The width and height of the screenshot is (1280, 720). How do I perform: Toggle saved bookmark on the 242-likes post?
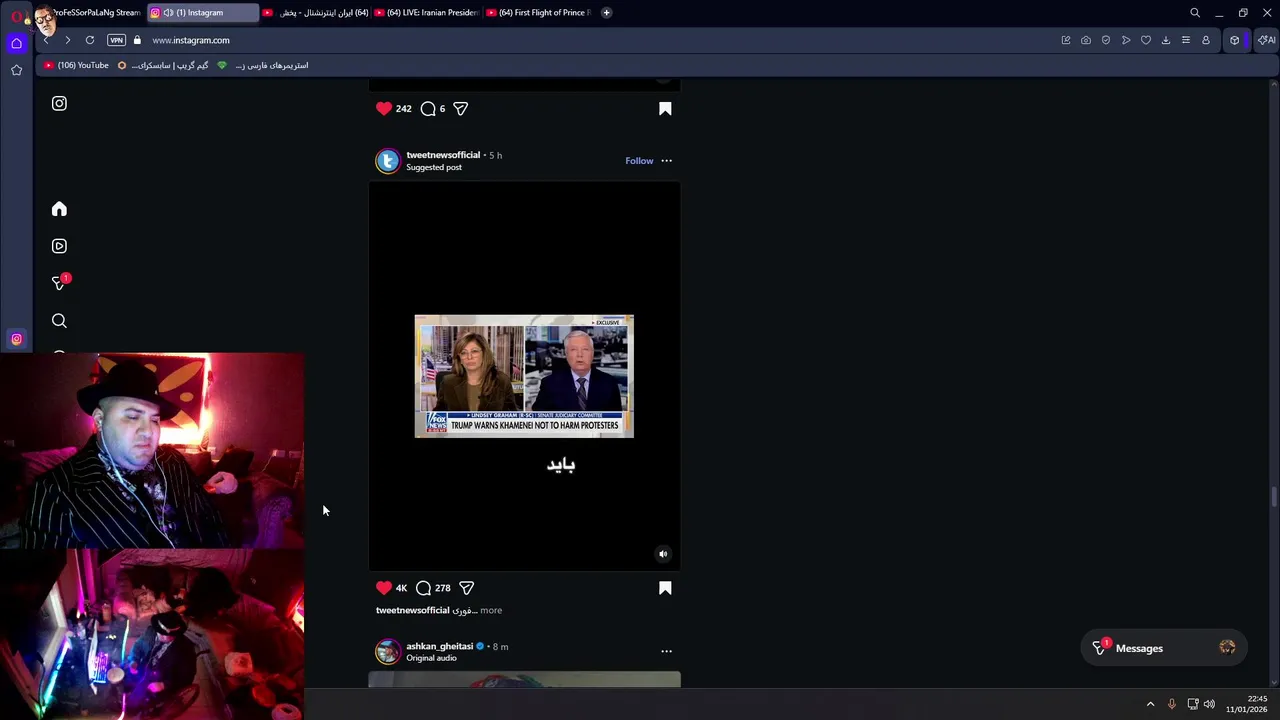665,108
